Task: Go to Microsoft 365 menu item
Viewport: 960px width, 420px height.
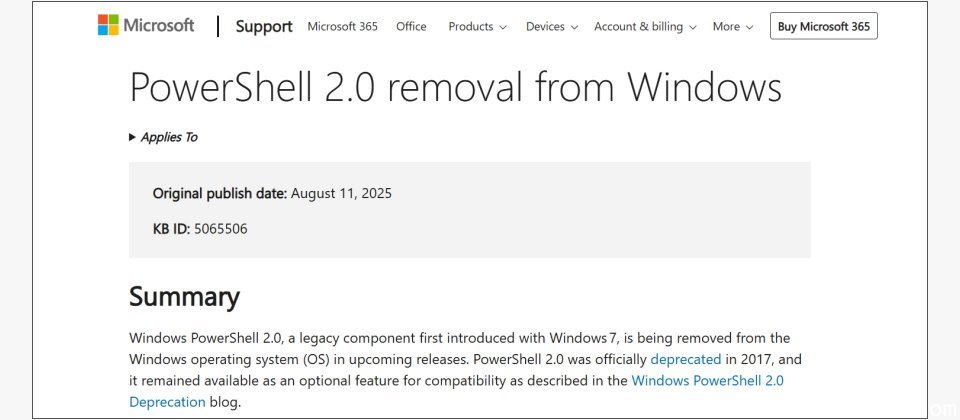Action: pos(342,27)
